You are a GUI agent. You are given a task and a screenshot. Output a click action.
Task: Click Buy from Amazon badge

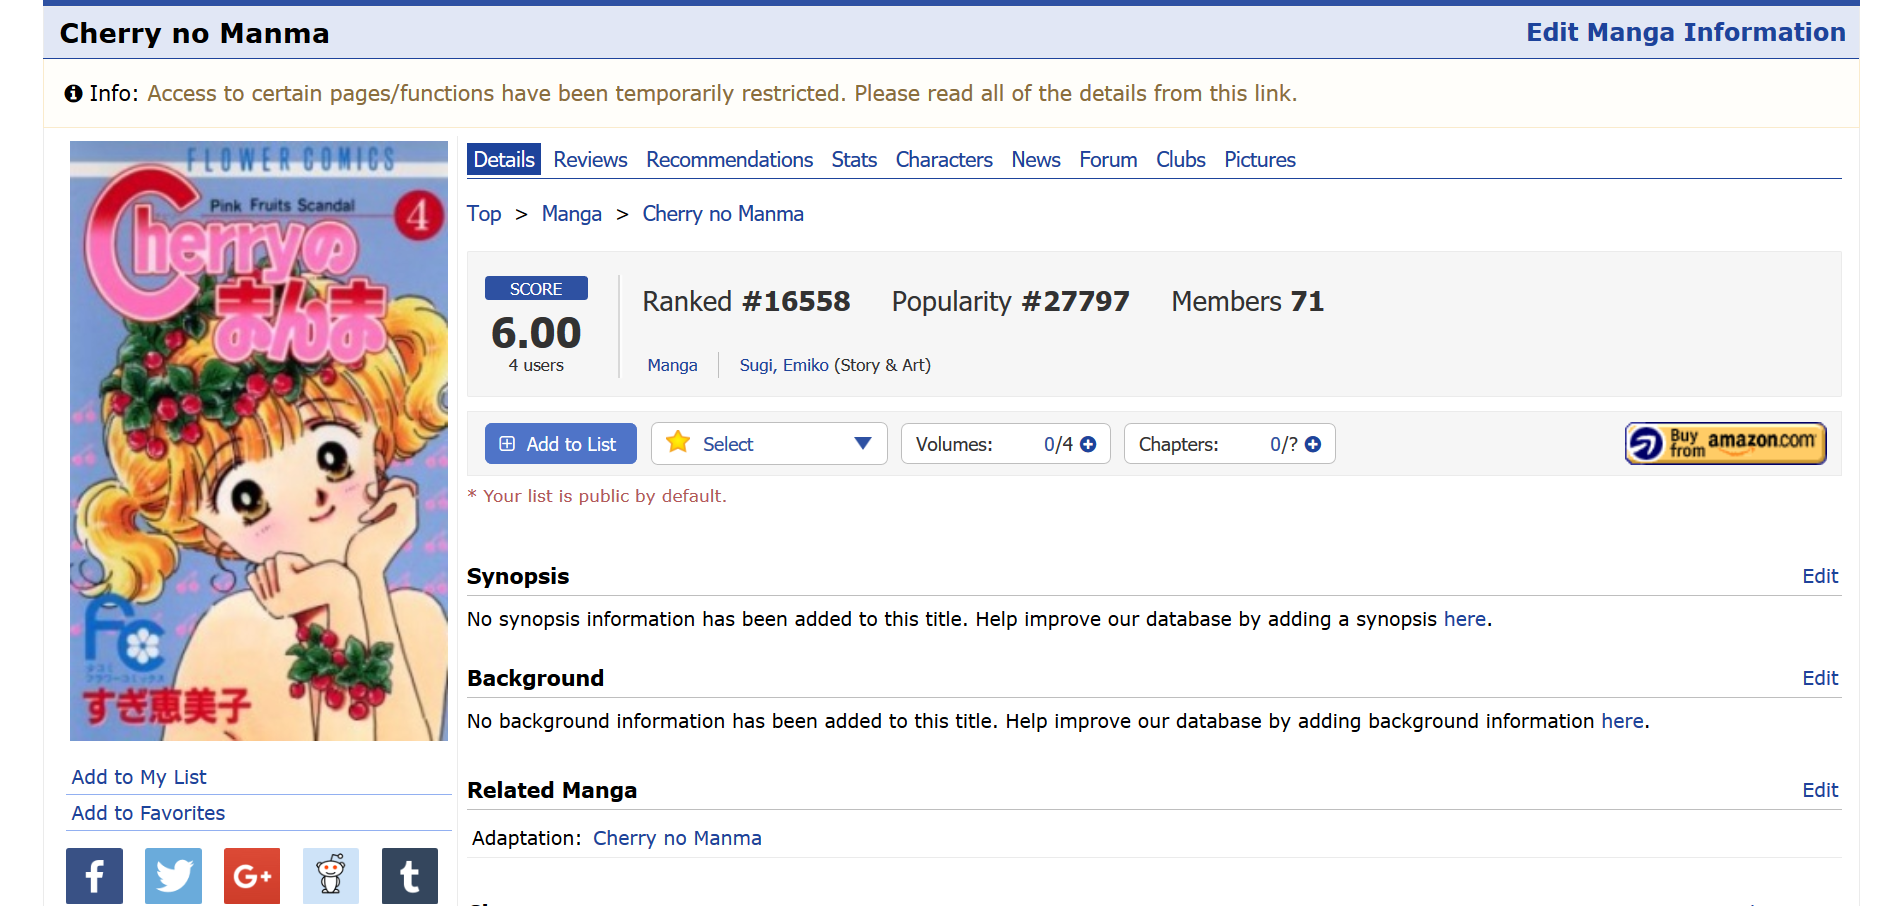click(1725, 443)
